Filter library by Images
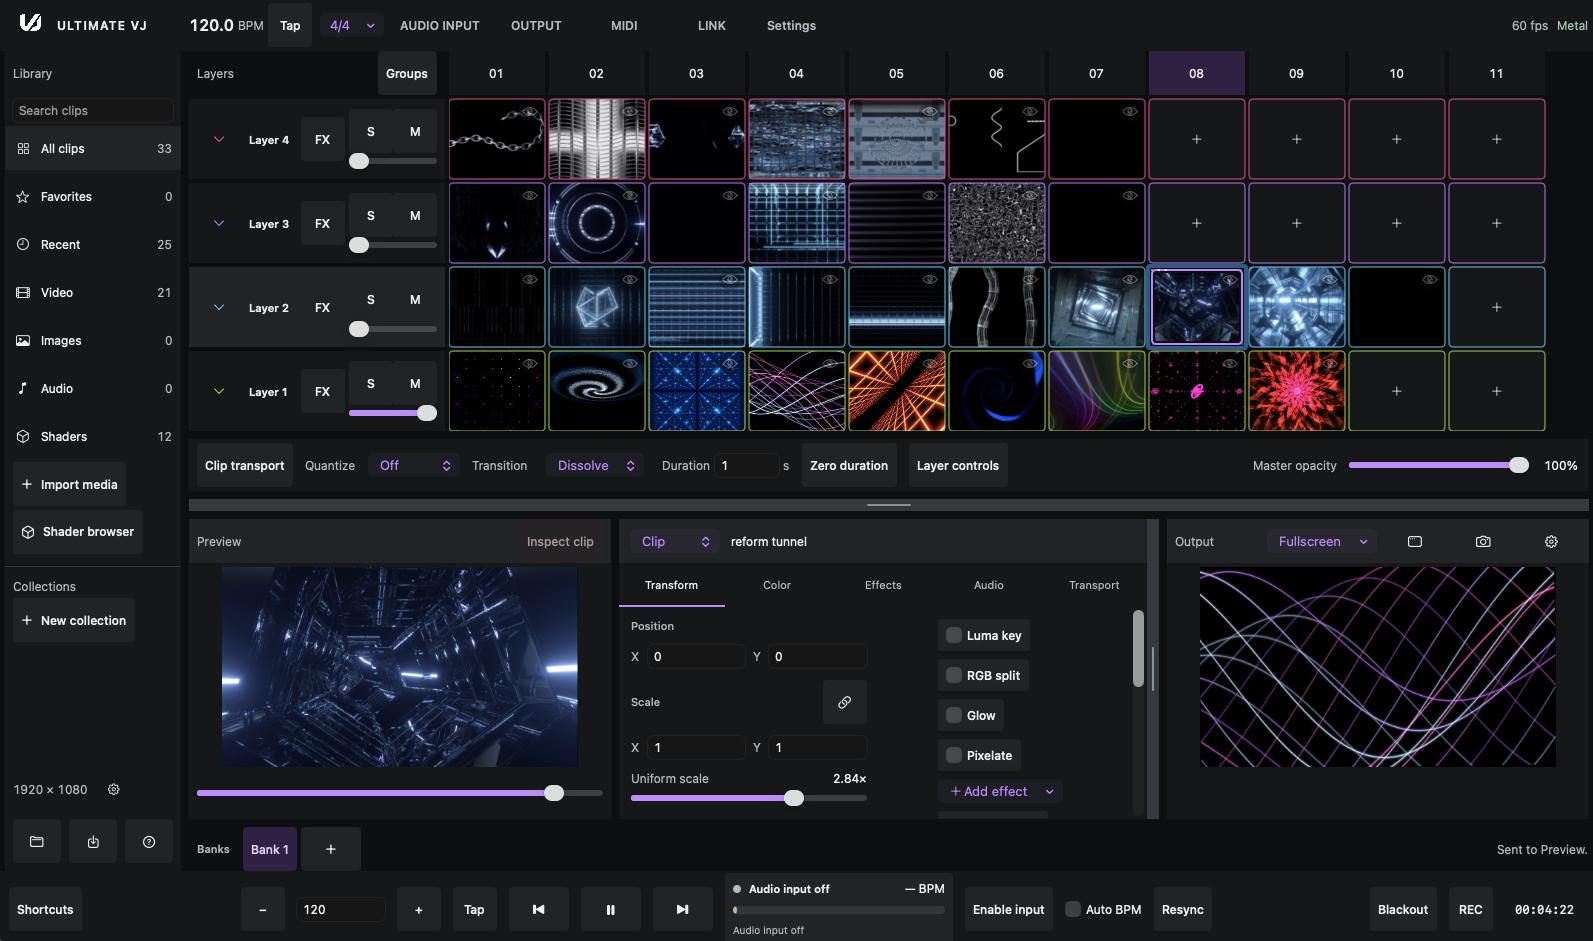Image resolution: width=1593 pixels, height=941 pixels. [x=93, y=341]
